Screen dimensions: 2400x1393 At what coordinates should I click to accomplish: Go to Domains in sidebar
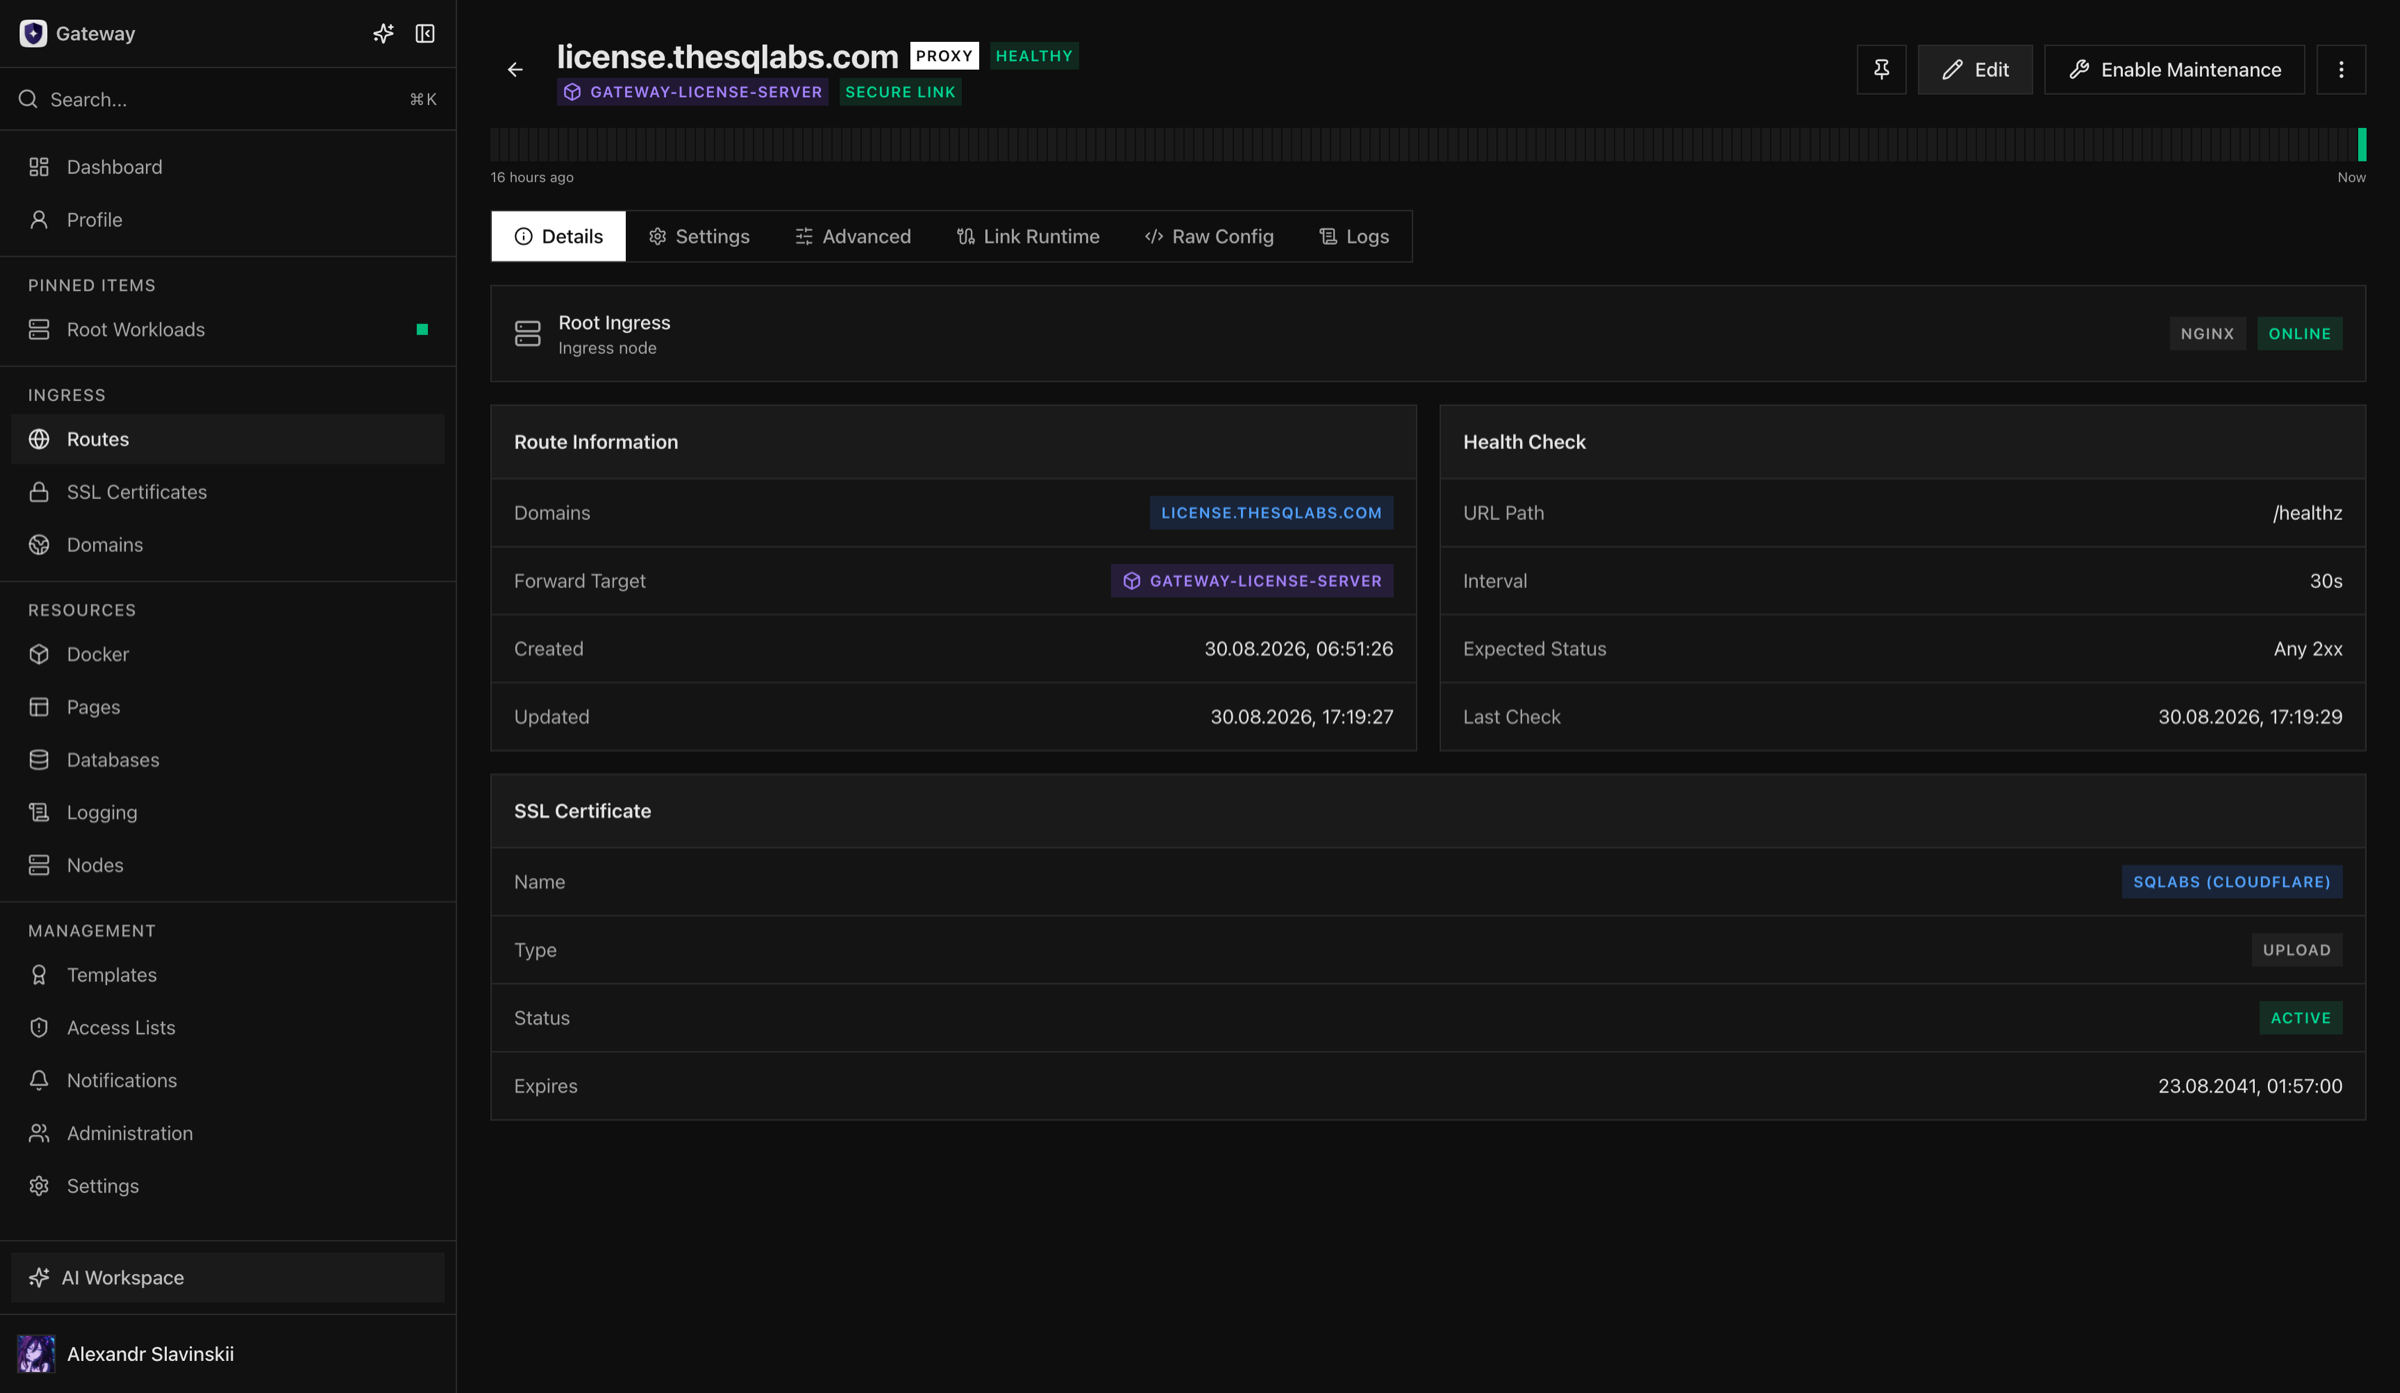228,545
